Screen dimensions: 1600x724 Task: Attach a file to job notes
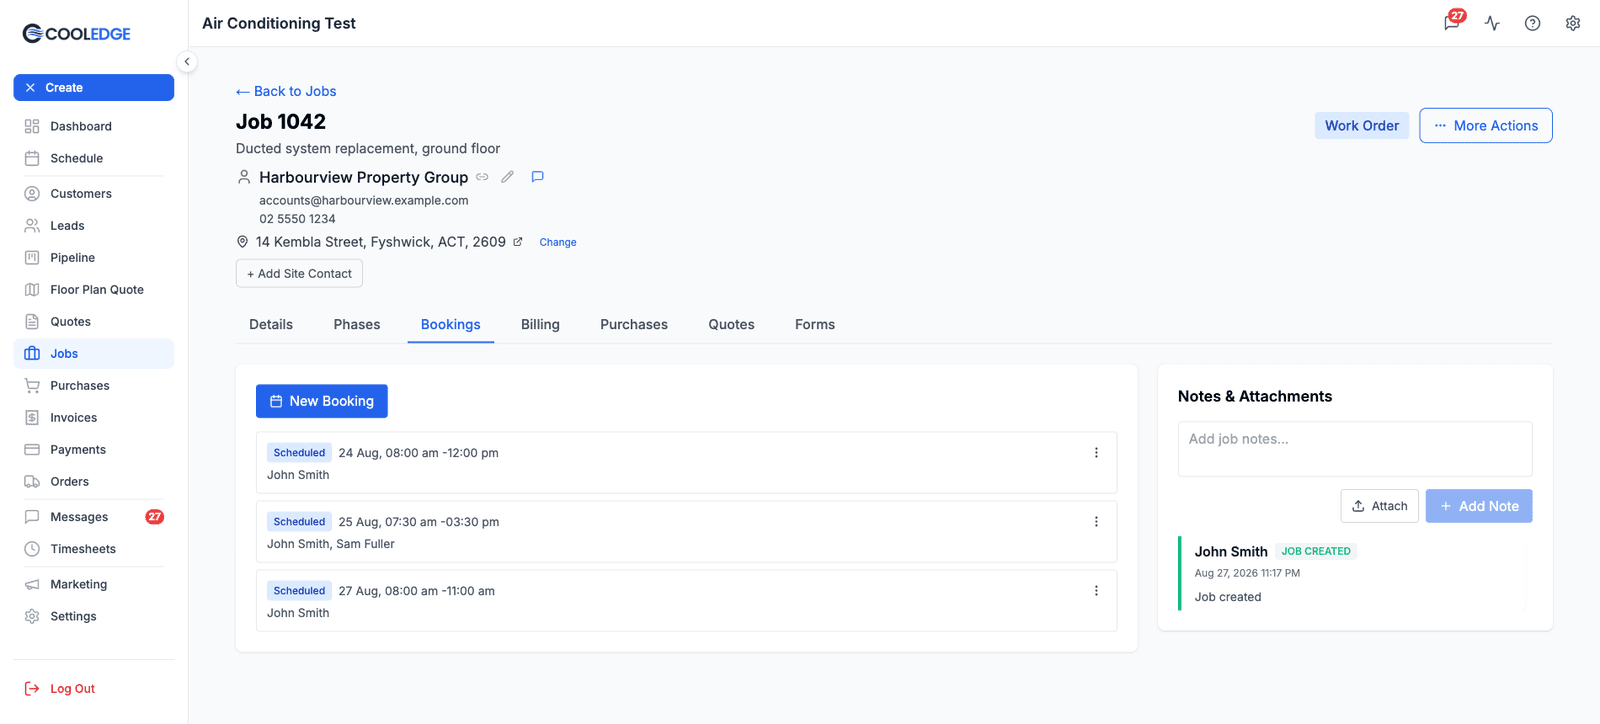tap(1379, 506)
